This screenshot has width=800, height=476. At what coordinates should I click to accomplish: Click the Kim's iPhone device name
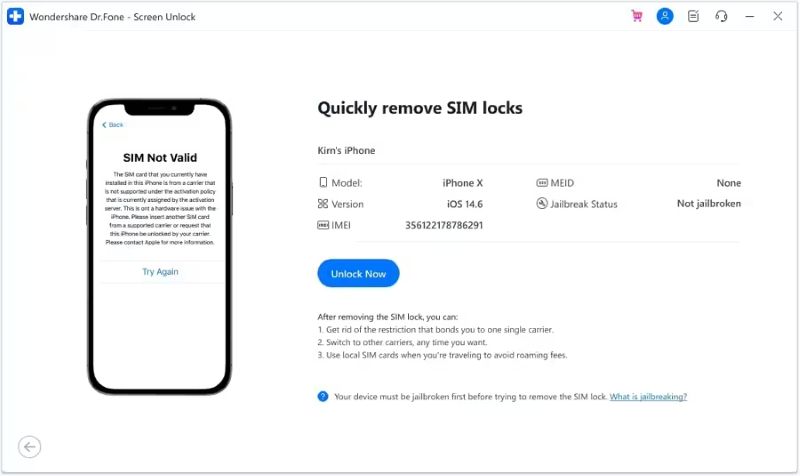click(x=346, y=151)
